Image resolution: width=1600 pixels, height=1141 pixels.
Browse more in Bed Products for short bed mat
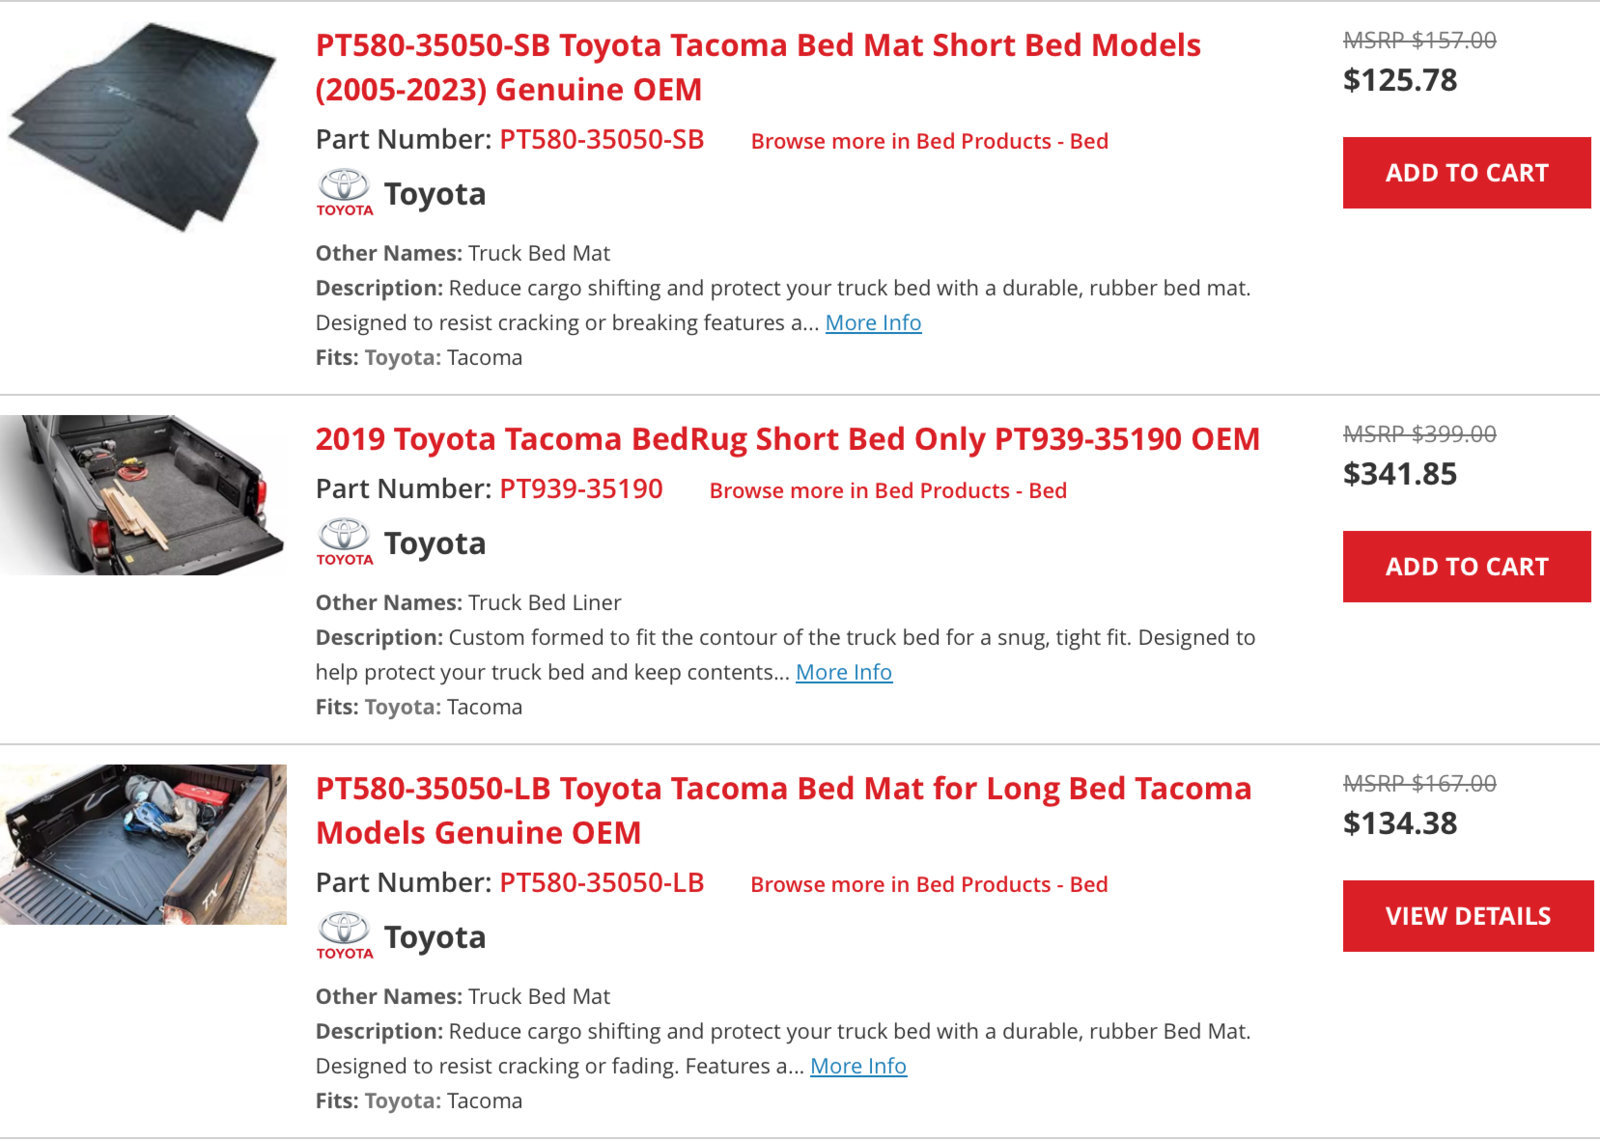(x=929, y=141)
